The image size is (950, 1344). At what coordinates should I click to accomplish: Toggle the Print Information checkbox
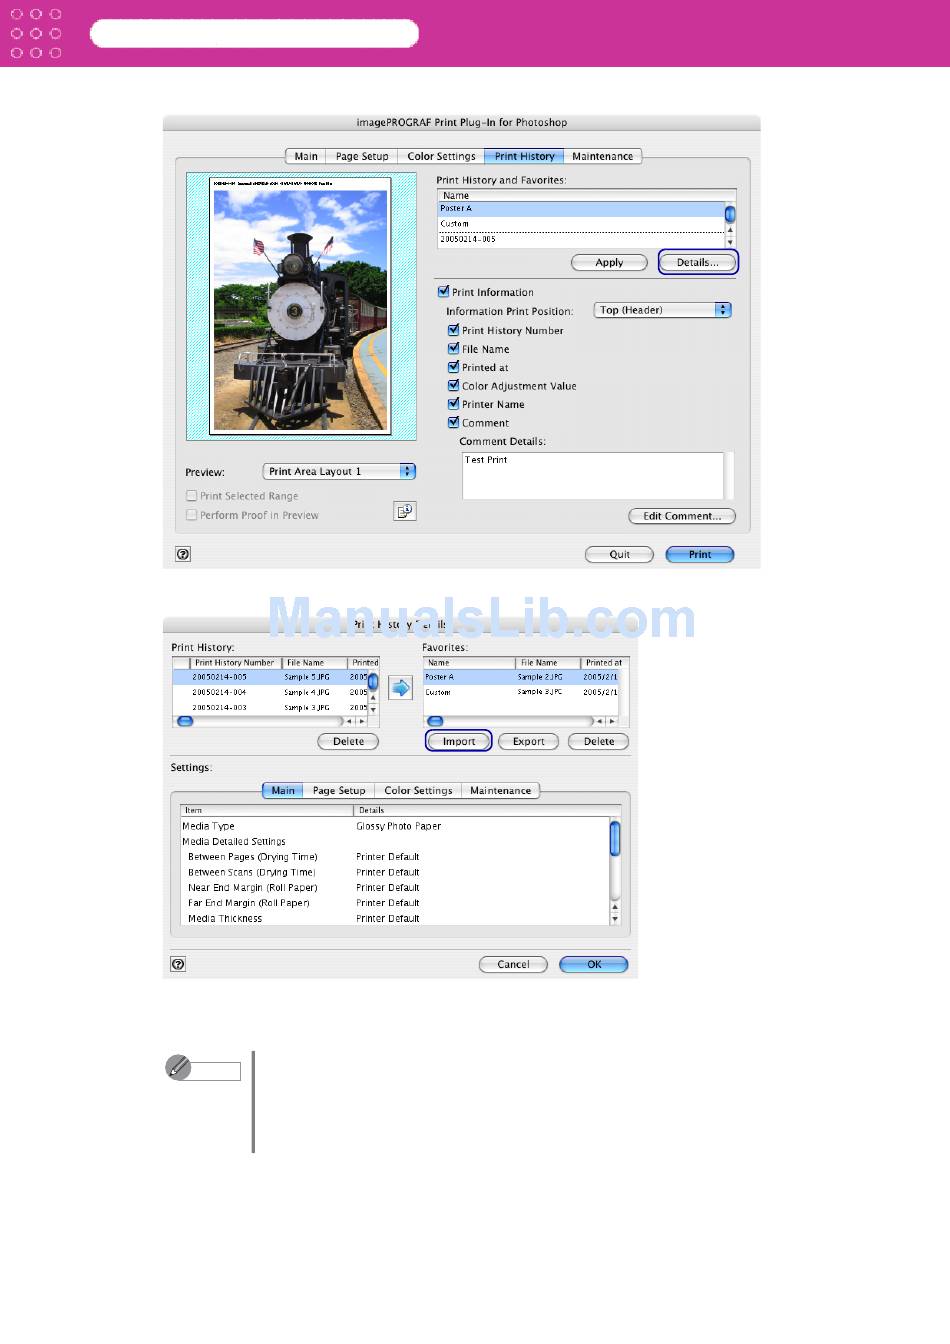coord(444,292)
